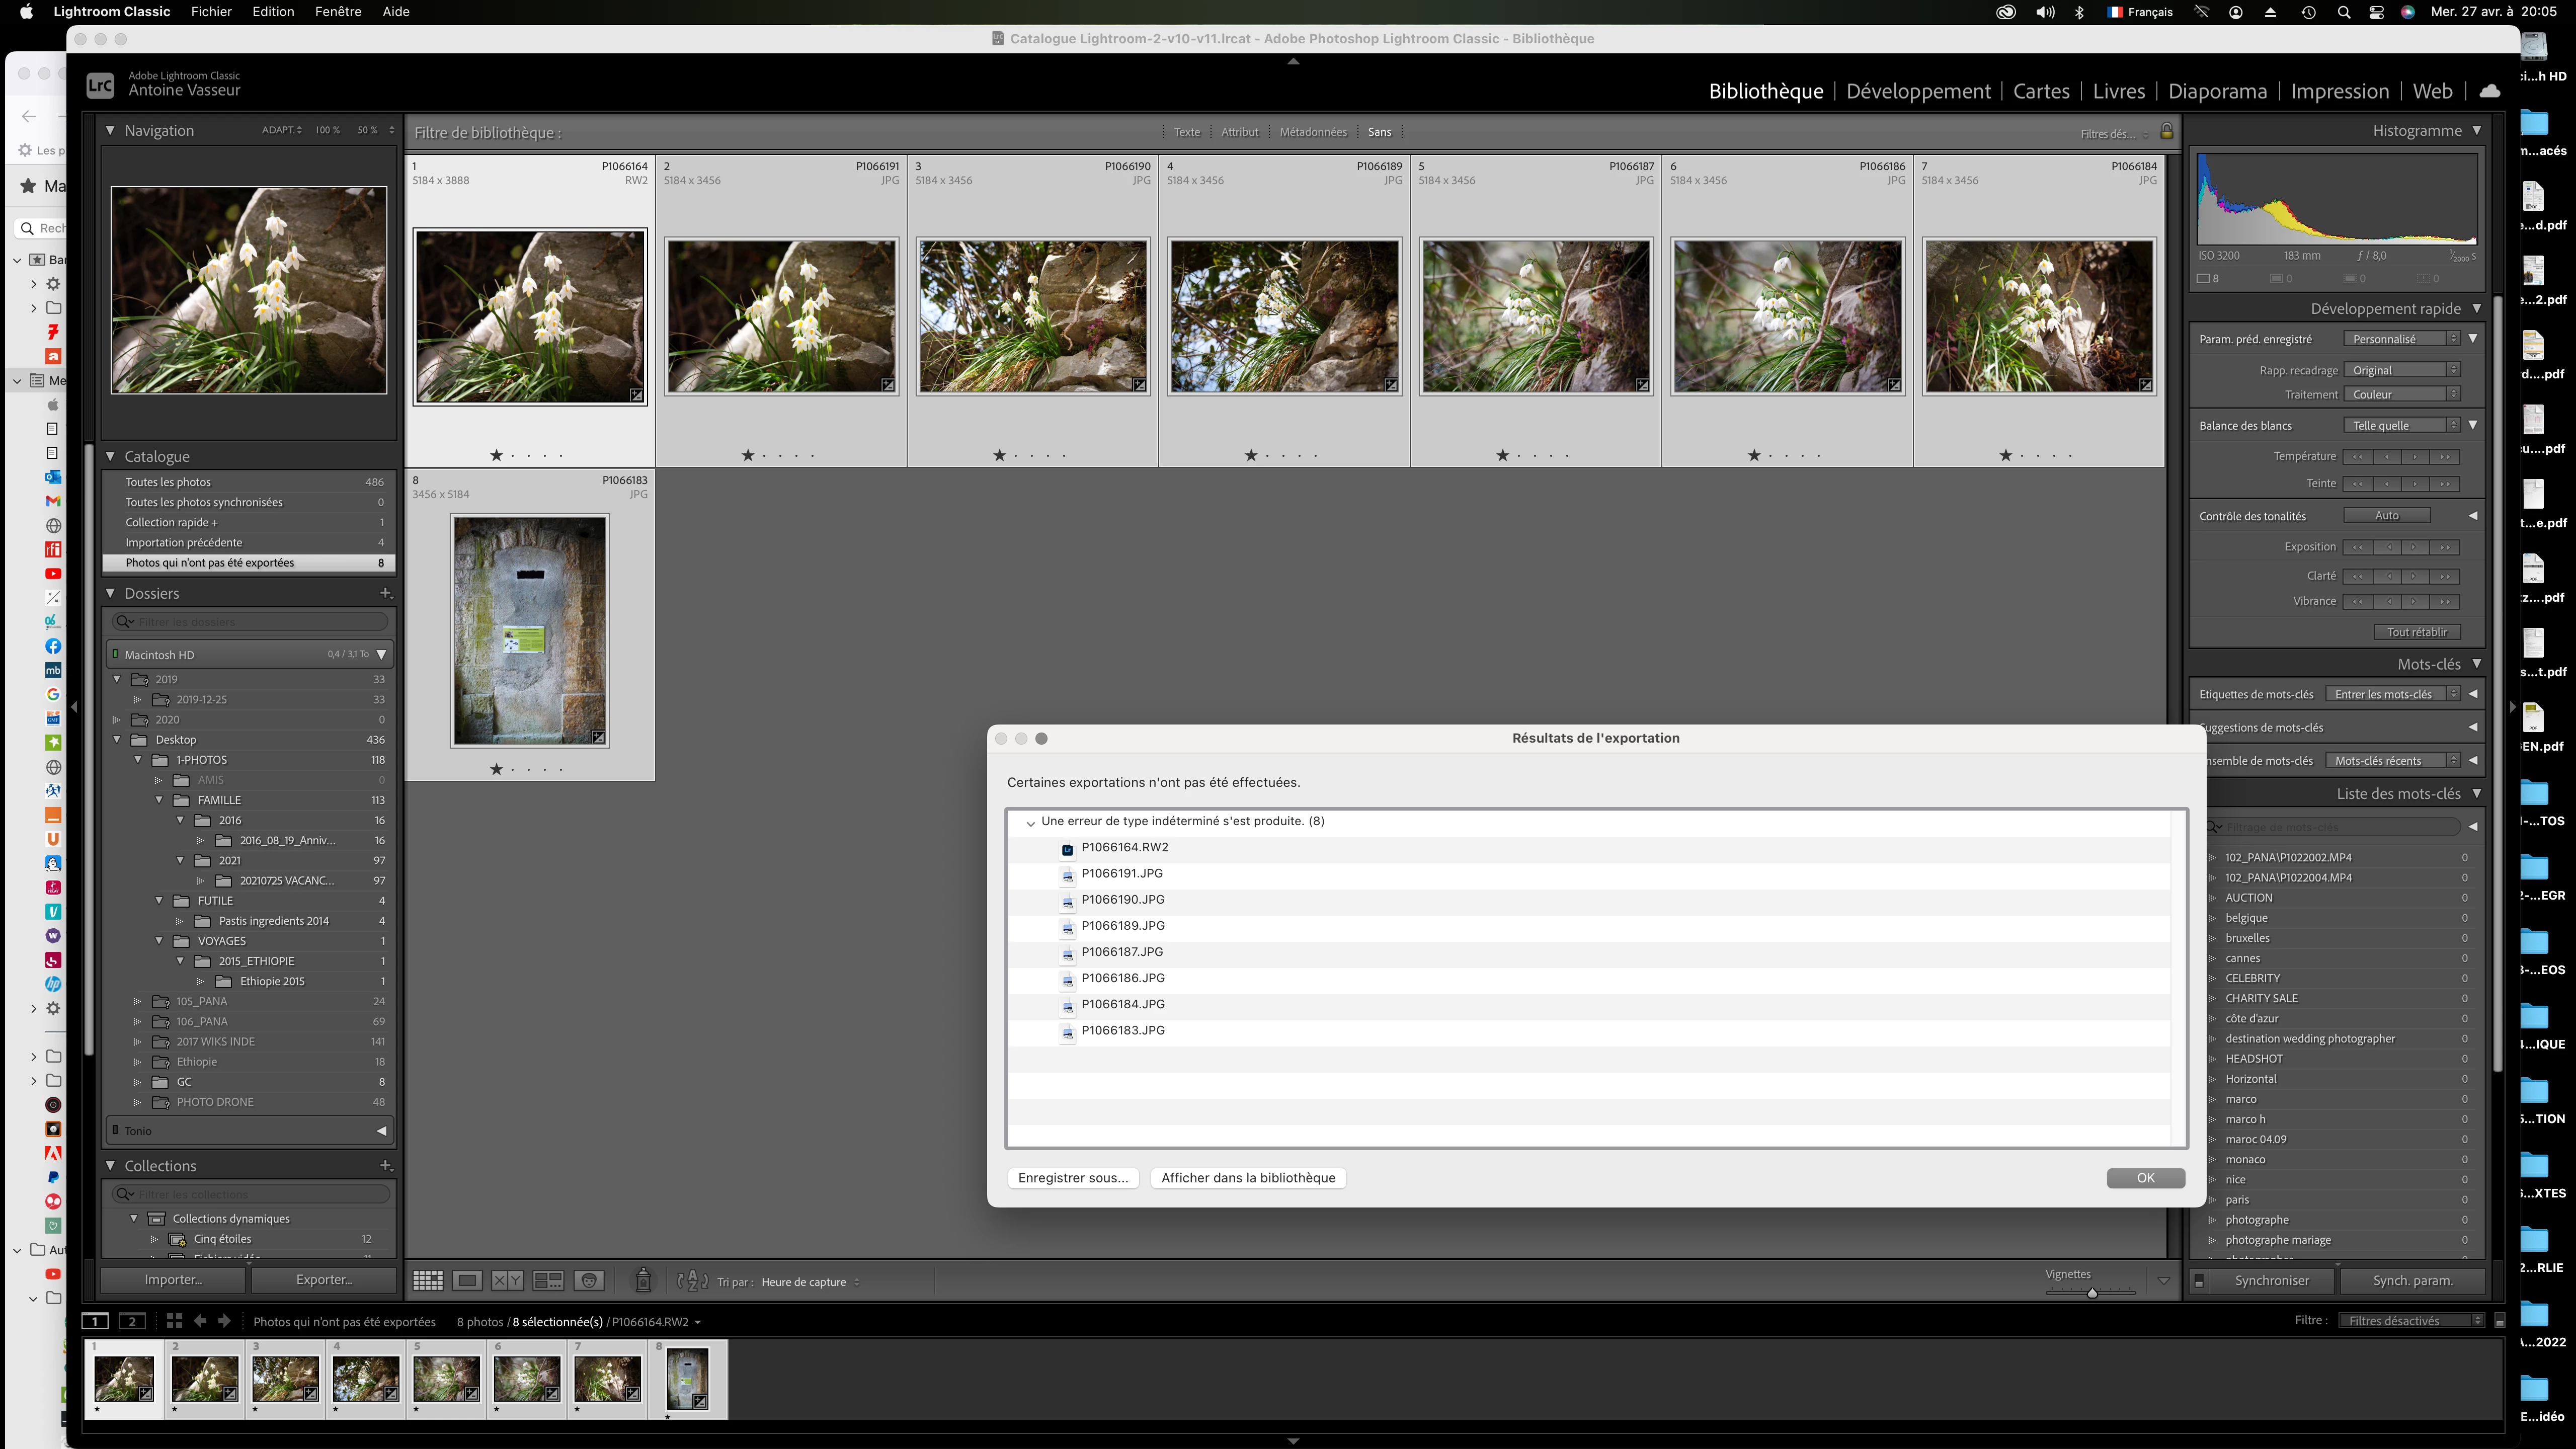Click Creative Cloud menu bar icon
The width and height of the screenshot is (2576, 1449).
click(x=2005, y=12)
